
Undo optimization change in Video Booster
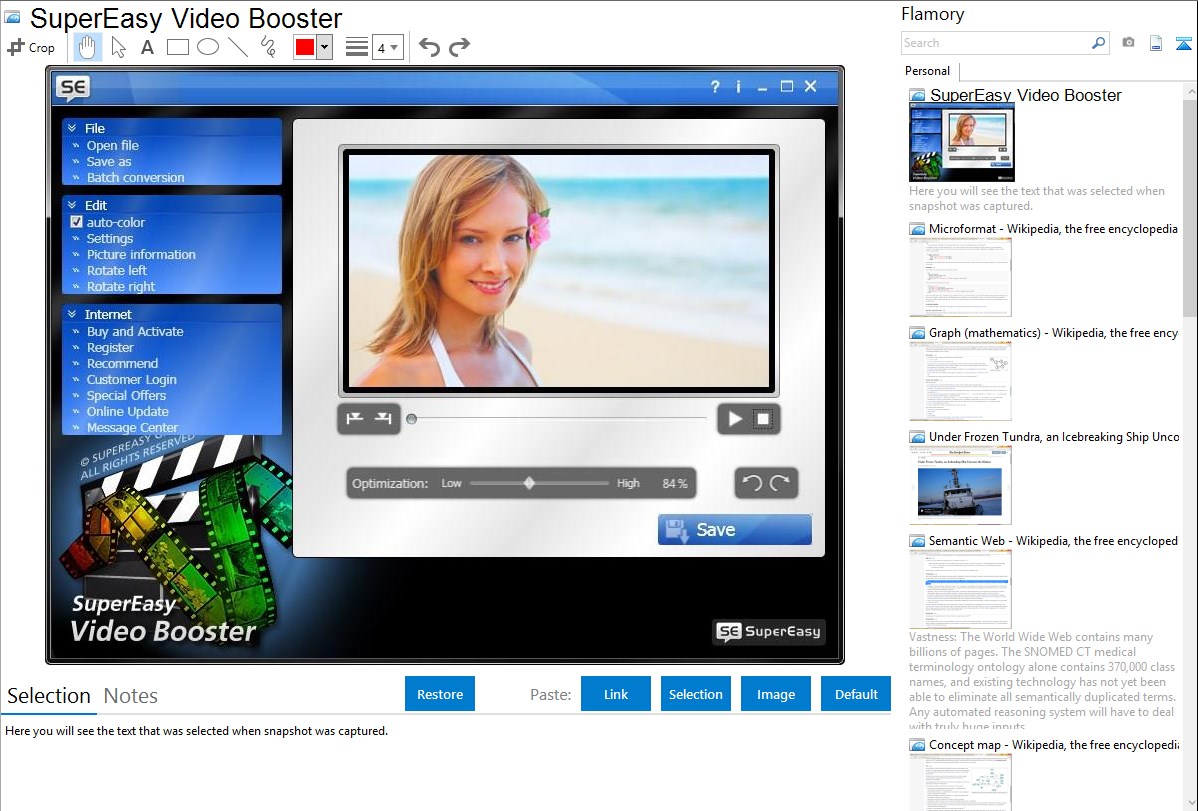(753, 483)
